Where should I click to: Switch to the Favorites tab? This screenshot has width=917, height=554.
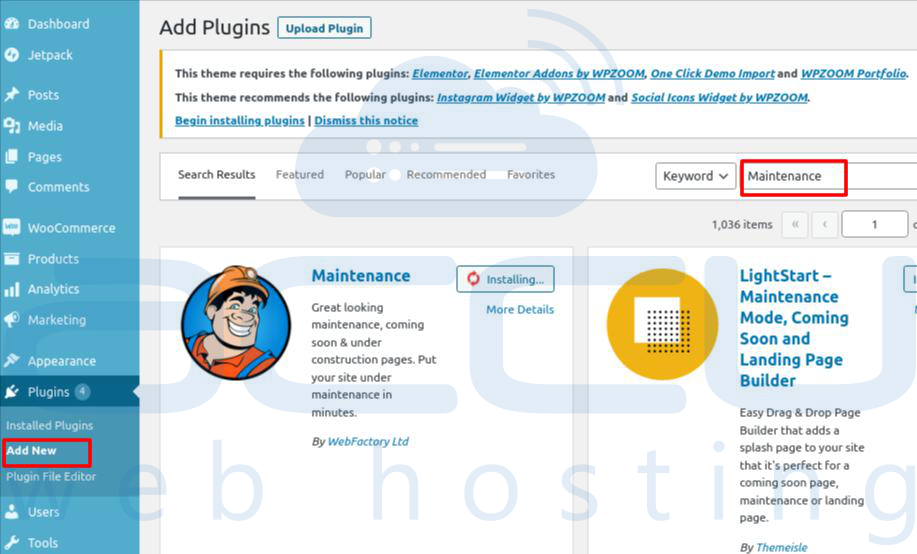531,174
